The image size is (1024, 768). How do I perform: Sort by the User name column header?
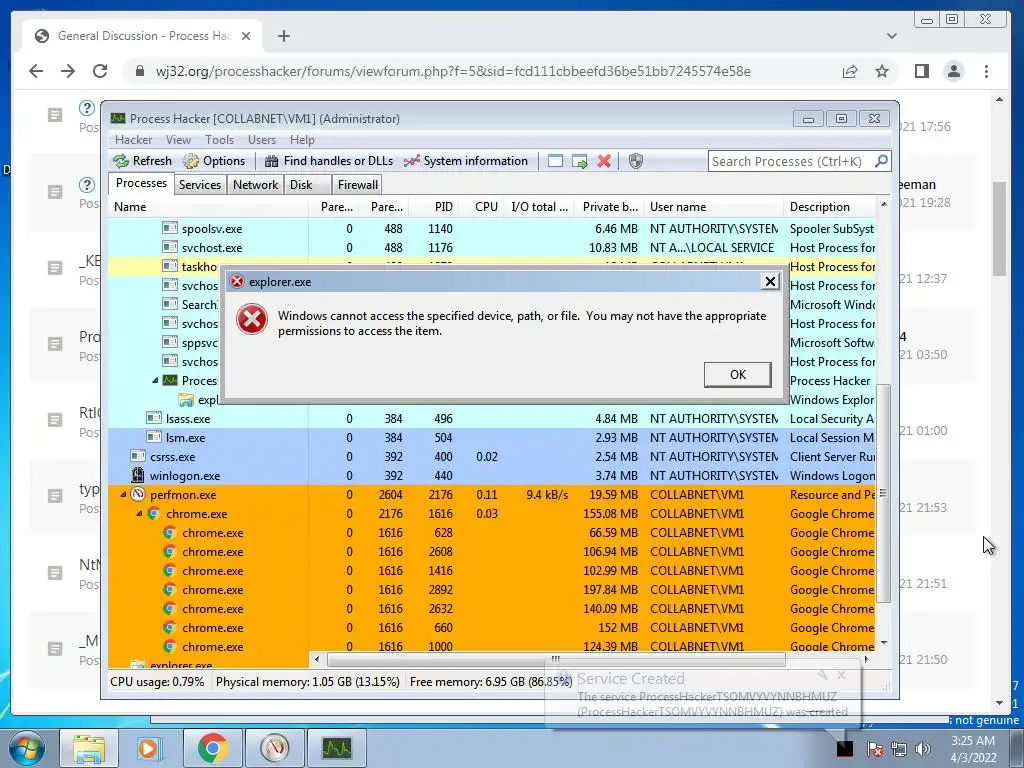713,206
